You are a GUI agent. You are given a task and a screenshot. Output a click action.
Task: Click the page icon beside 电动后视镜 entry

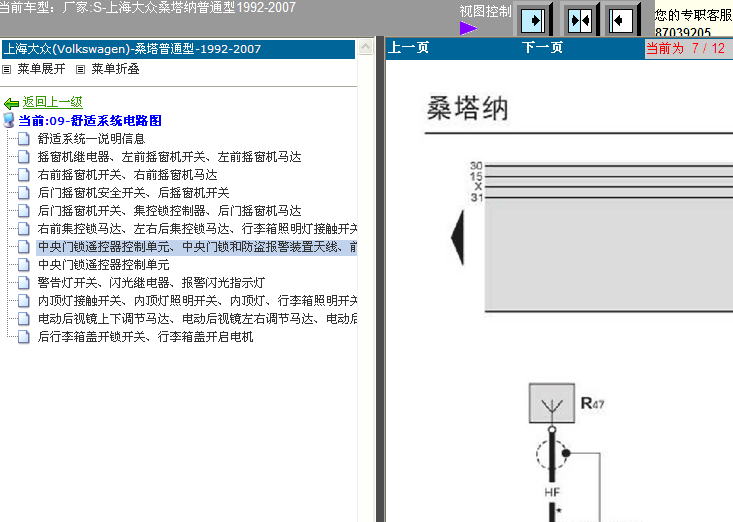pos(24,319)
